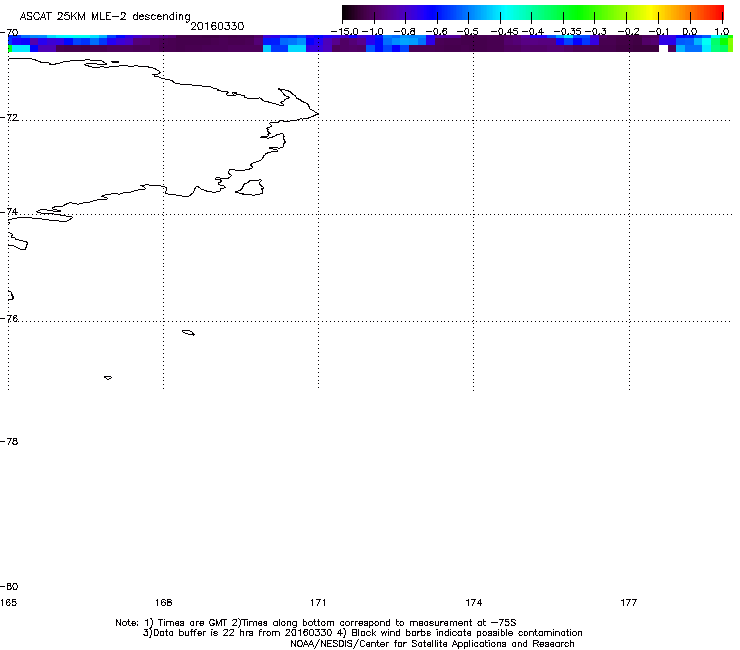Pick the cyan section of the color bar

pos(507,13)
